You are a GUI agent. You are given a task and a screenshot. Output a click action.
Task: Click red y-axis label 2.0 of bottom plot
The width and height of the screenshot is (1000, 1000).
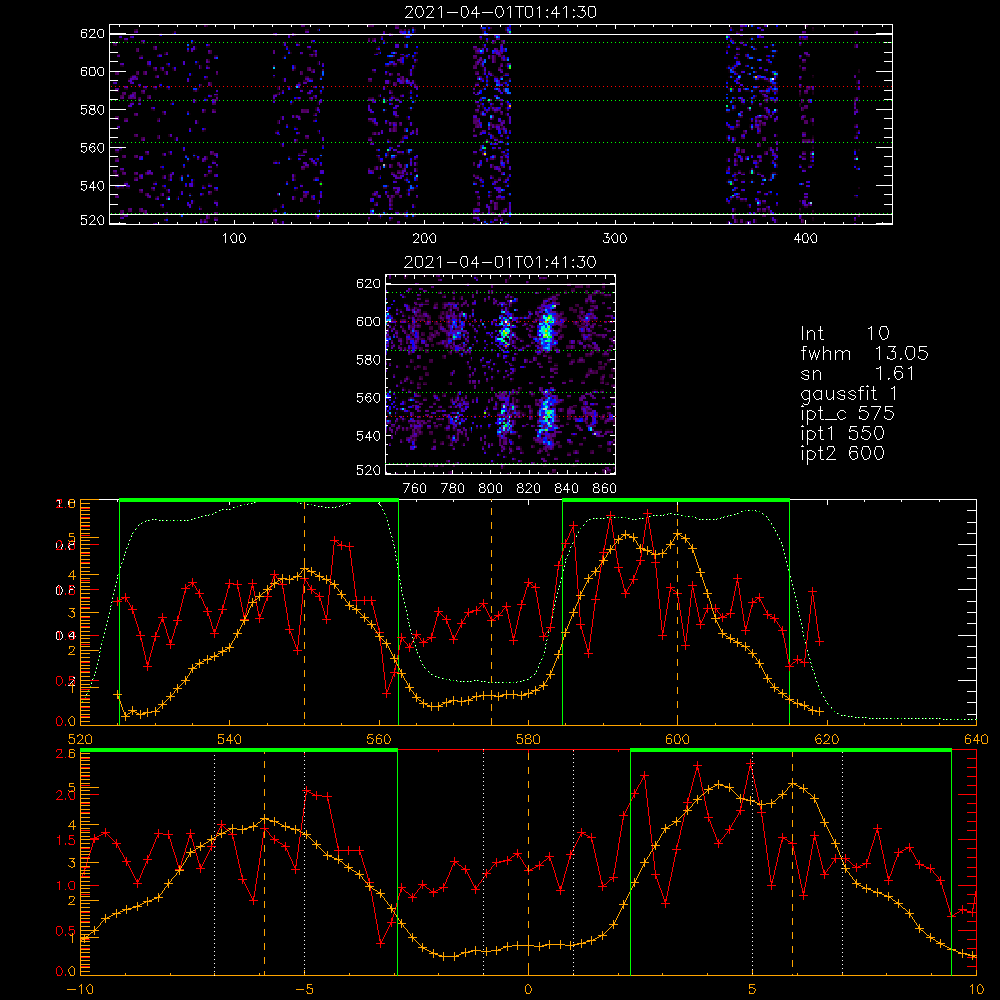[x=66, y=795]
